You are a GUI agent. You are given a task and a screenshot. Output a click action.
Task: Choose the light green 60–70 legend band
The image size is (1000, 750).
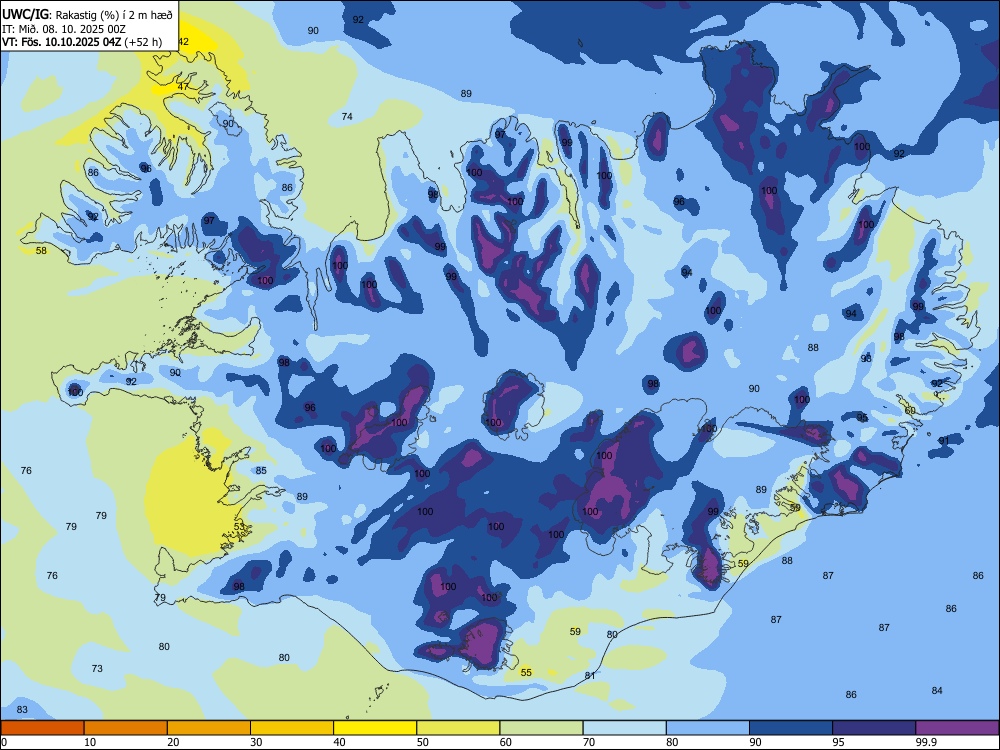coord(541,728)
